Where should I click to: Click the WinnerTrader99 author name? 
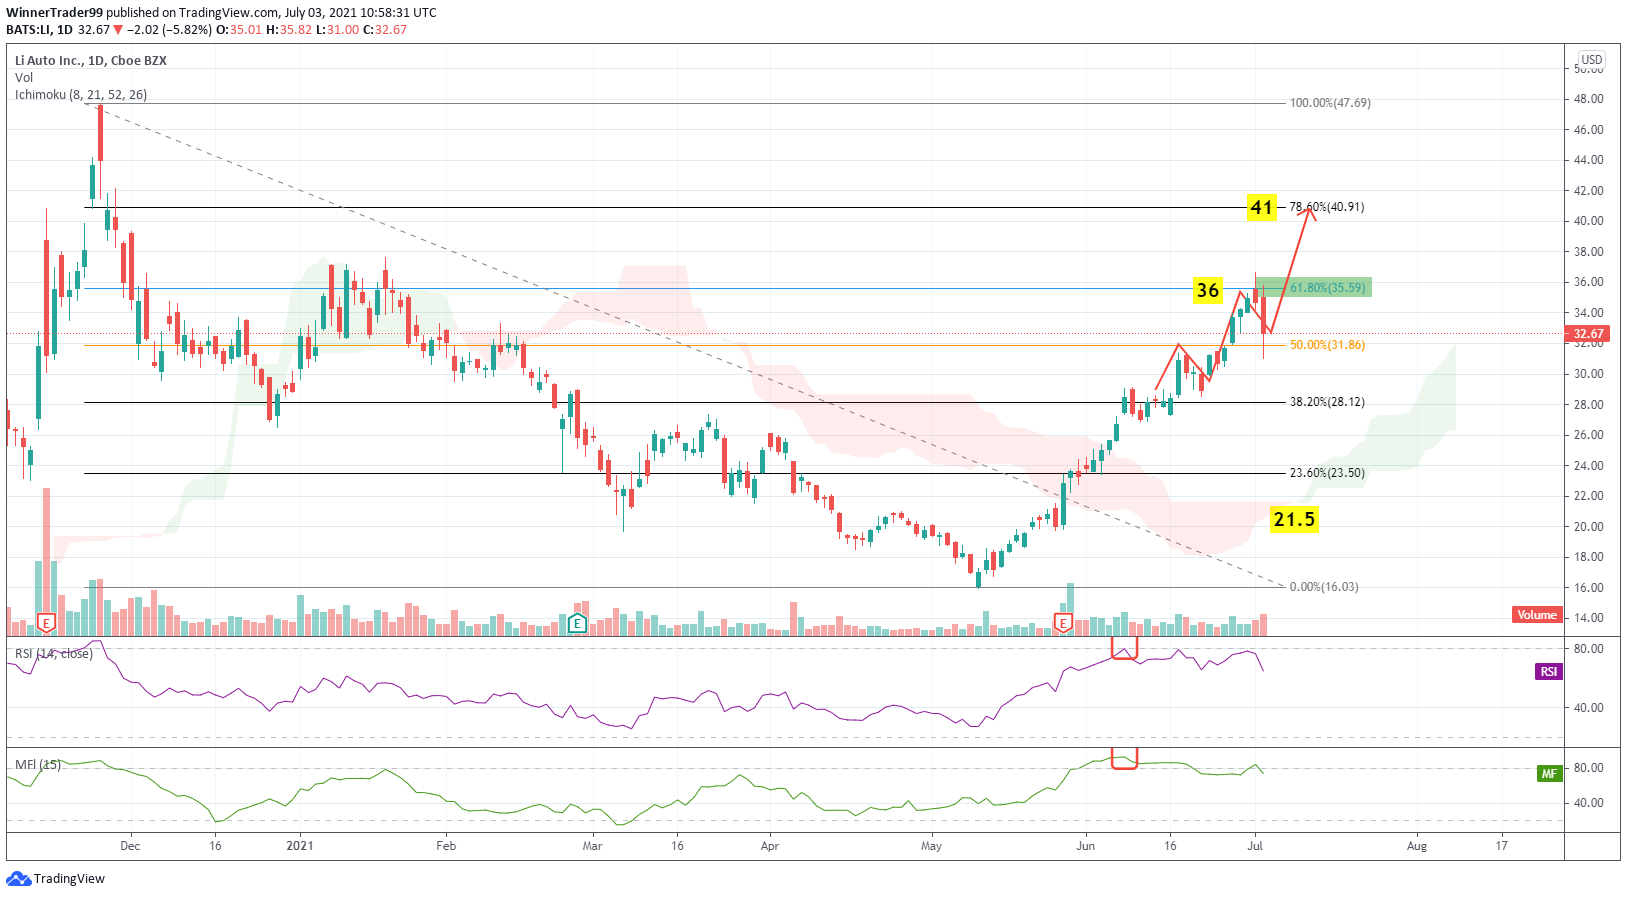54,13
